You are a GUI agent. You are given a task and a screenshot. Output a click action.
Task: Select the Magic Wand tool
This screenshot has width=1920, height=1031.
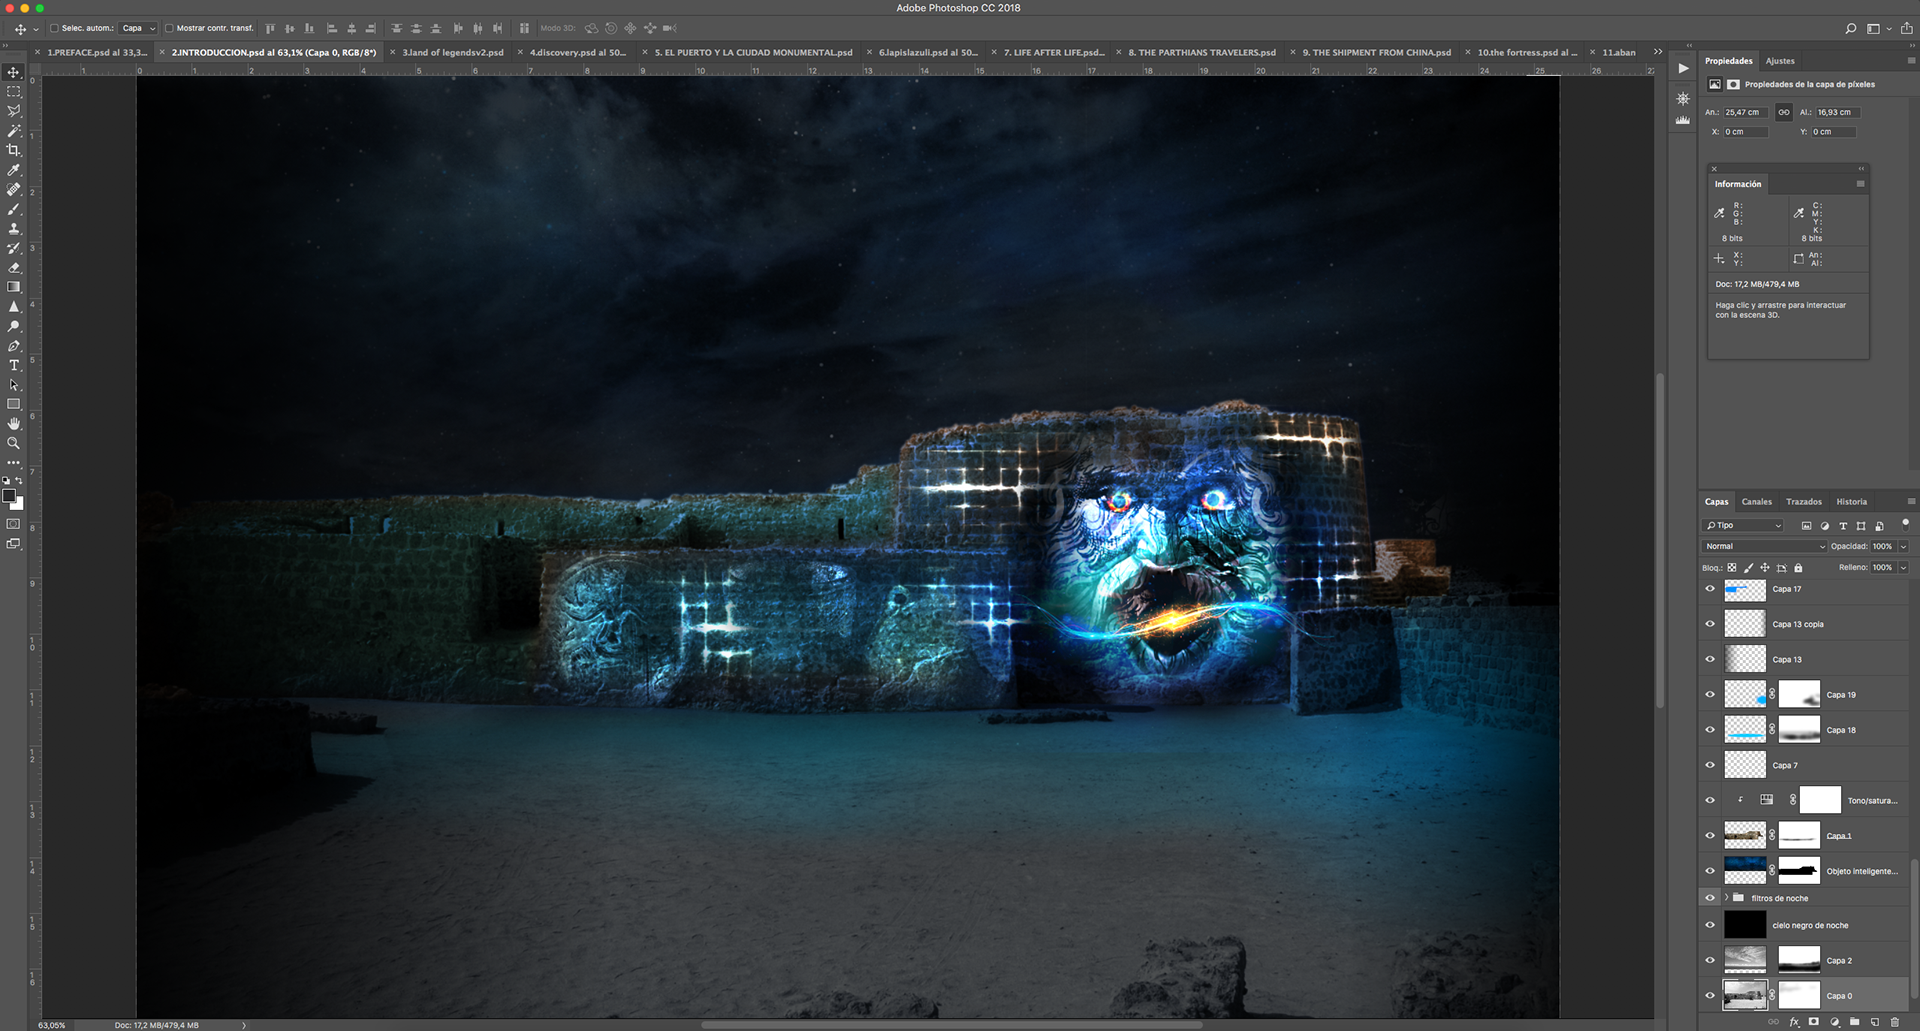[x=14, y=131]
